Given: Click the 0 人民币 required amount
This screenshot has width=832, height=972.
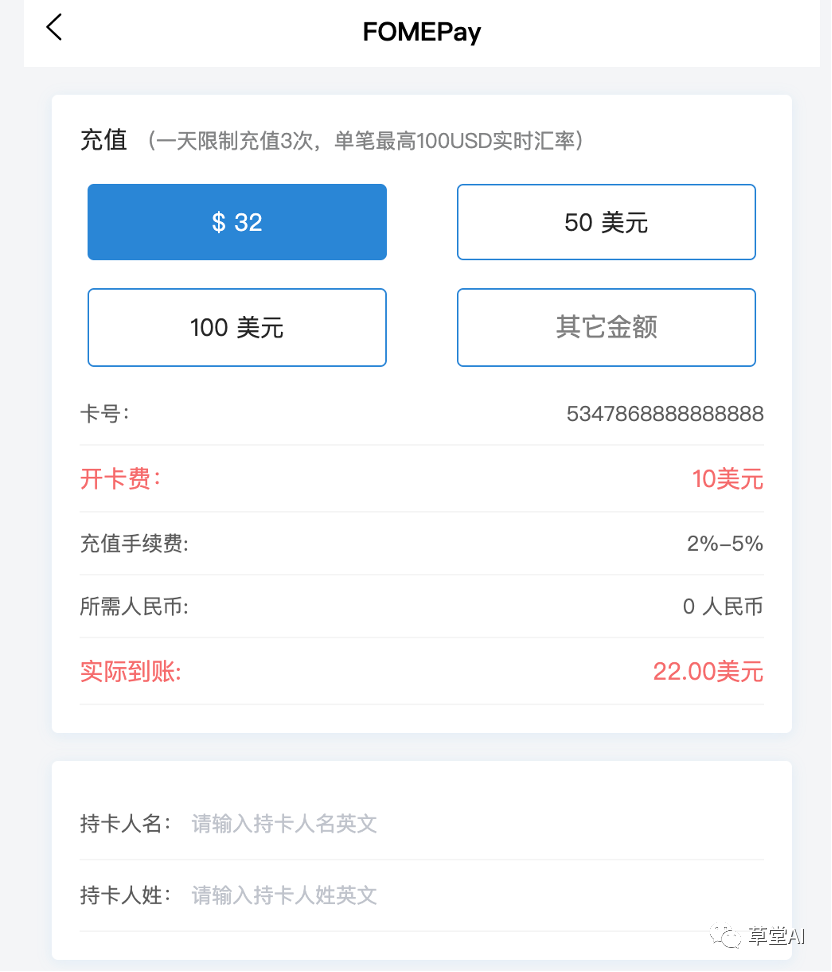Looking at the screenshot, I should click(x=722, y=607).
